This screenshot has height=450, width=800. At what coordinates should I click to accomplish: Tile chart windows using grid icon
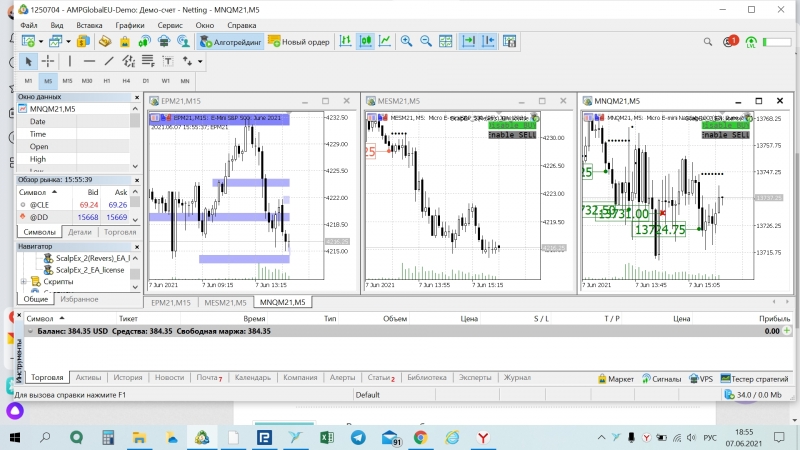click(x=445, y=41)
